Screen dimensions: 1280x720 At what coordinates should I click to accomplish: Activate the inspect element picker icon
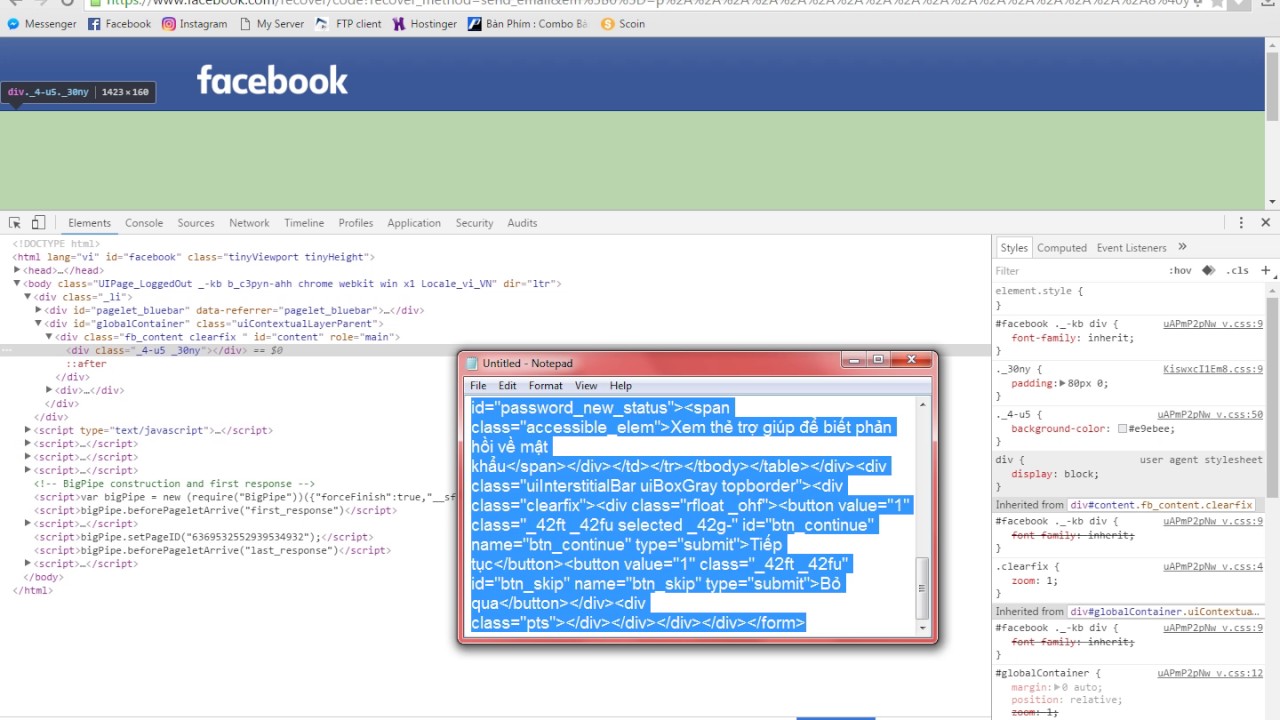coord(16,223)
